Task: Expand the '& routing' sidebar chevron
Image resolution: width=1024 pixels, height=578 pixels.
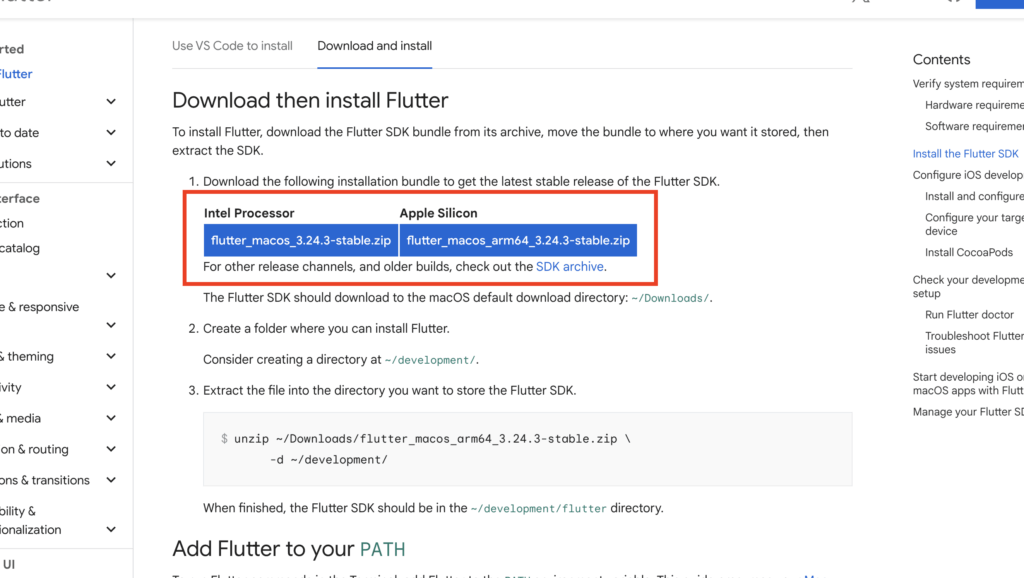Action: click(x=111, y=450)
